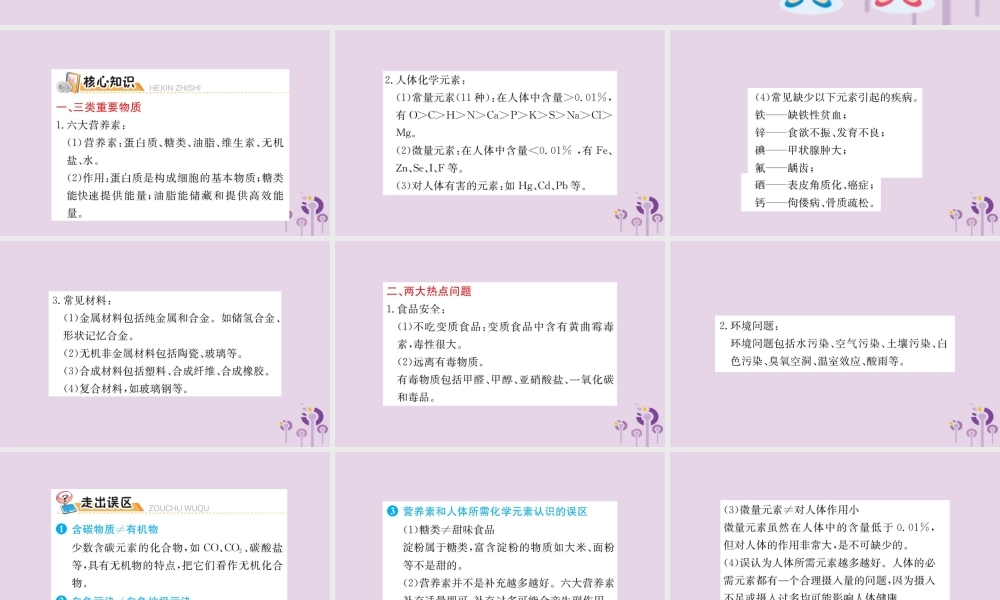The height and width of the screenshot is (600, 1000).
Task: Click the 核心知识 book icon
Action: point(68,83)
